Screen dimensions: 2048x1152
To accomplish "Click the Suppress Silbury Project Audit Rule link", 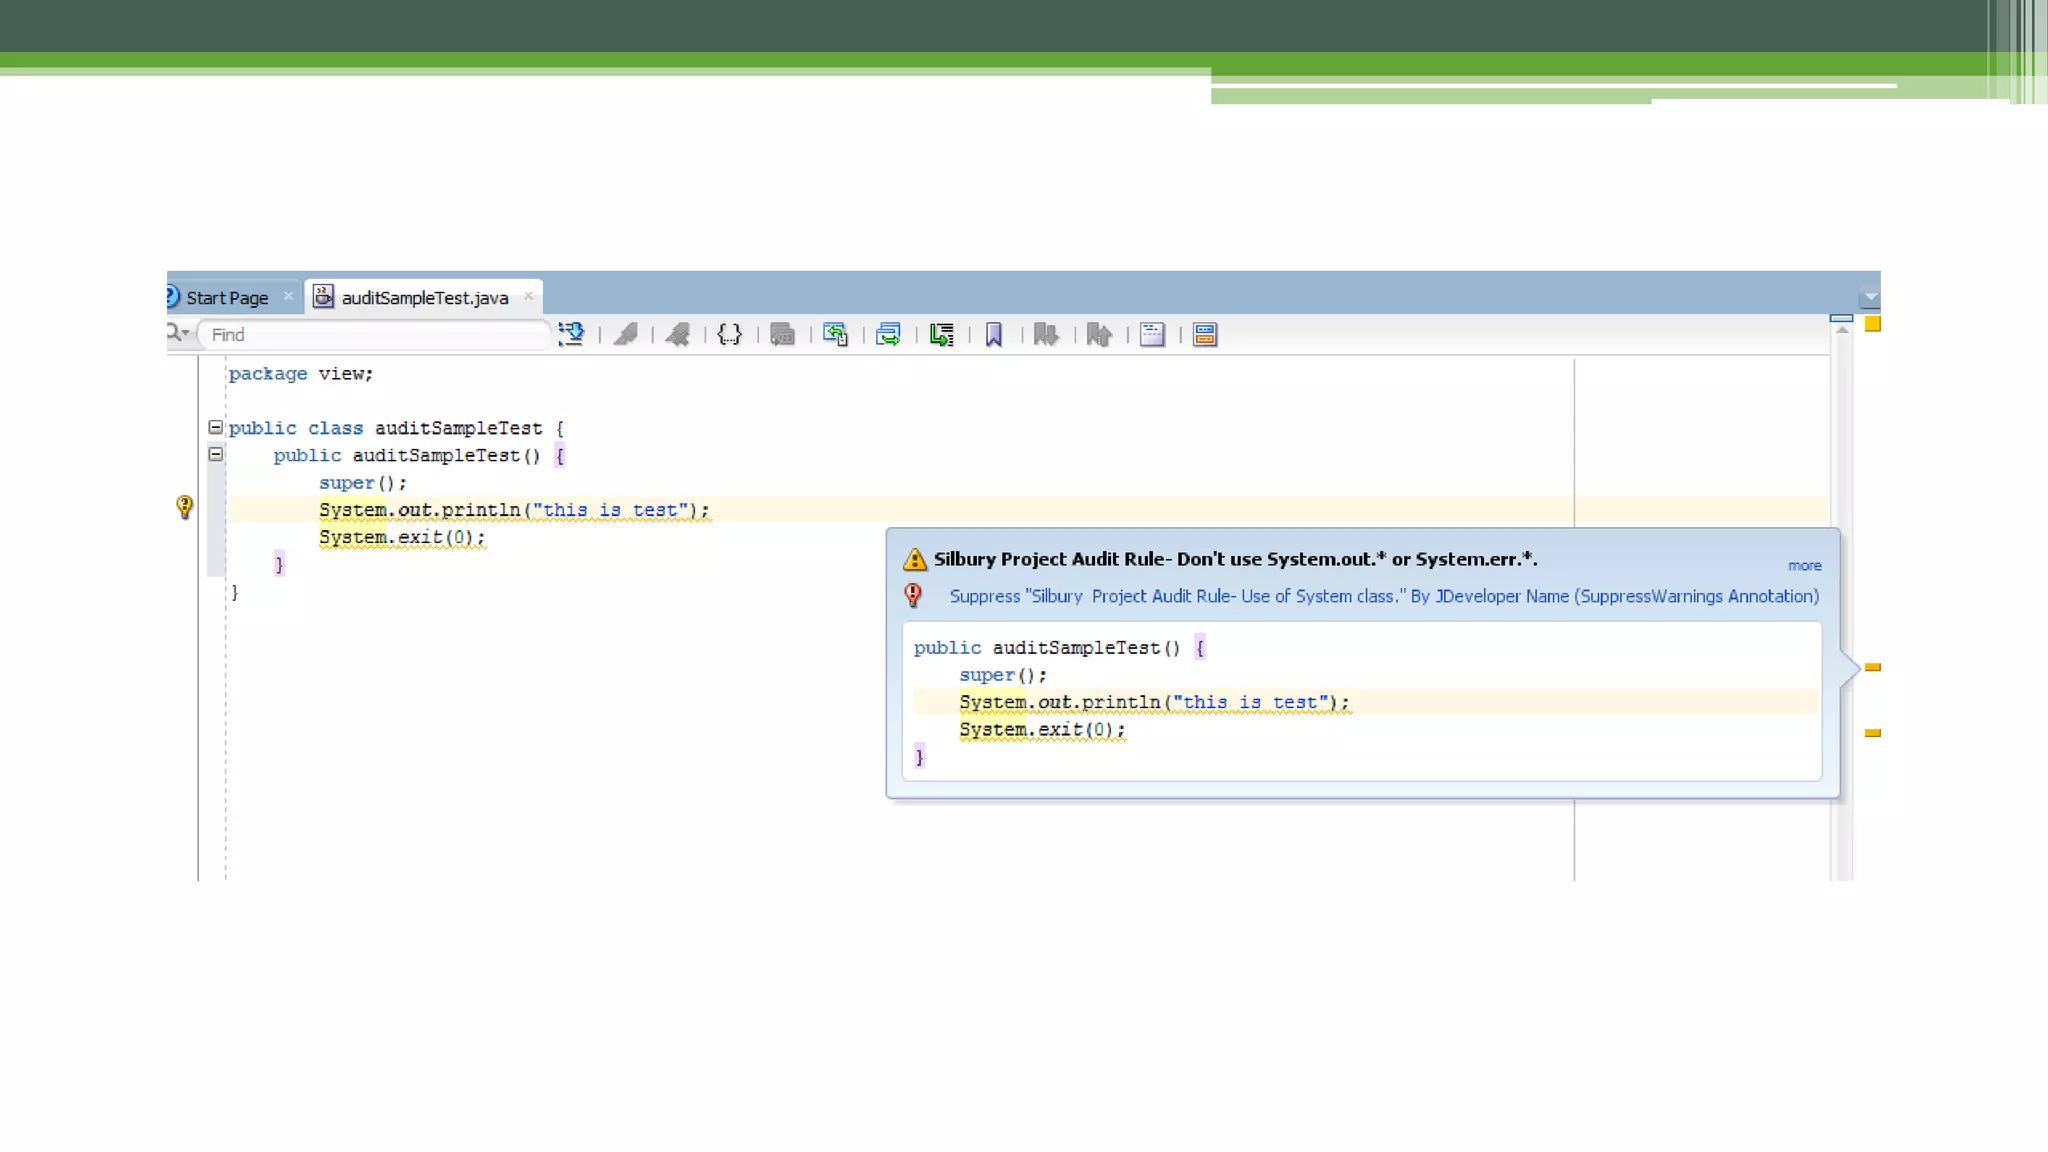I will [1383, 596].
